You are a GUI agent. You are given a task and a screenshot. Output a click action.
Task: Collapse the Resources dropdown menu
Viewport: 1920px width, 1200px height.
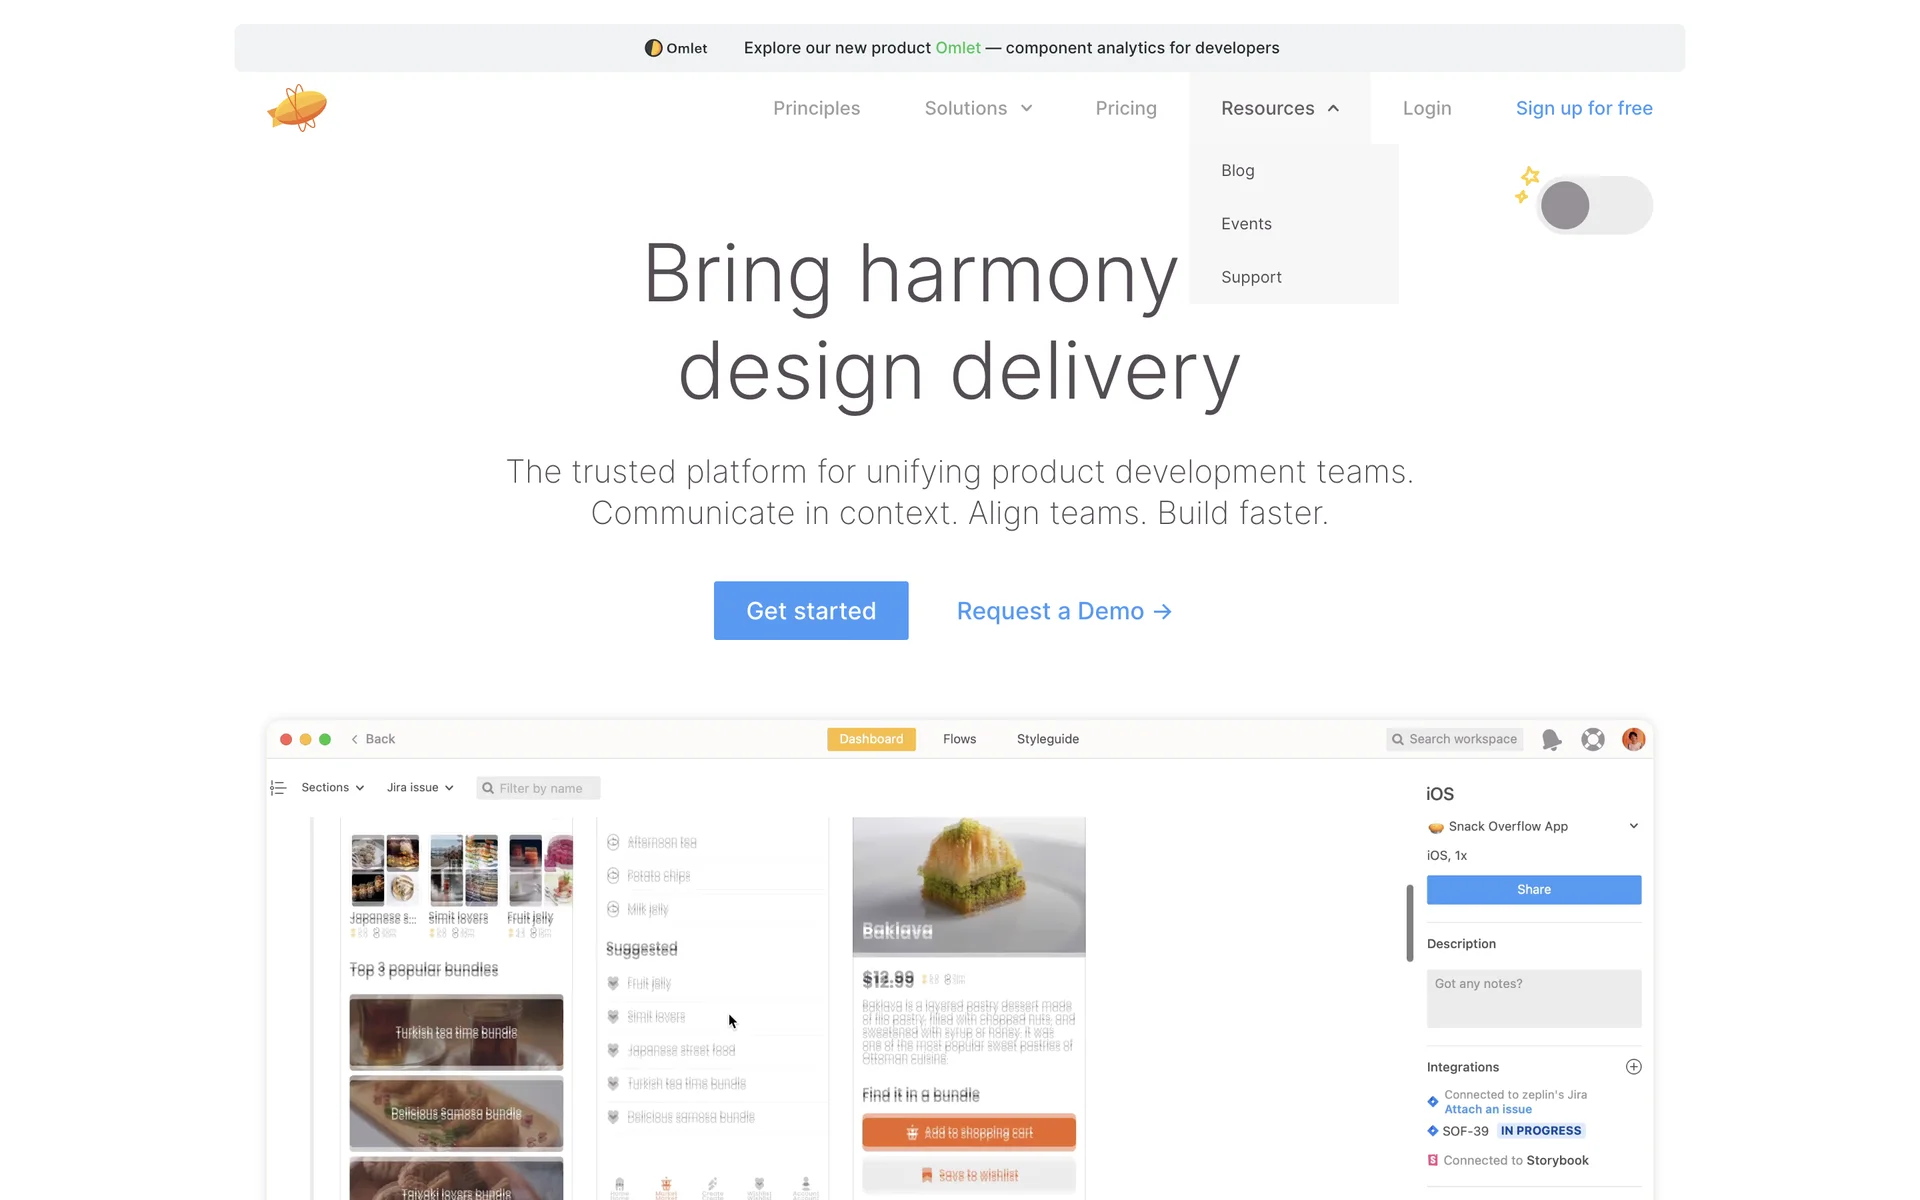click(x=1279, y=108)
